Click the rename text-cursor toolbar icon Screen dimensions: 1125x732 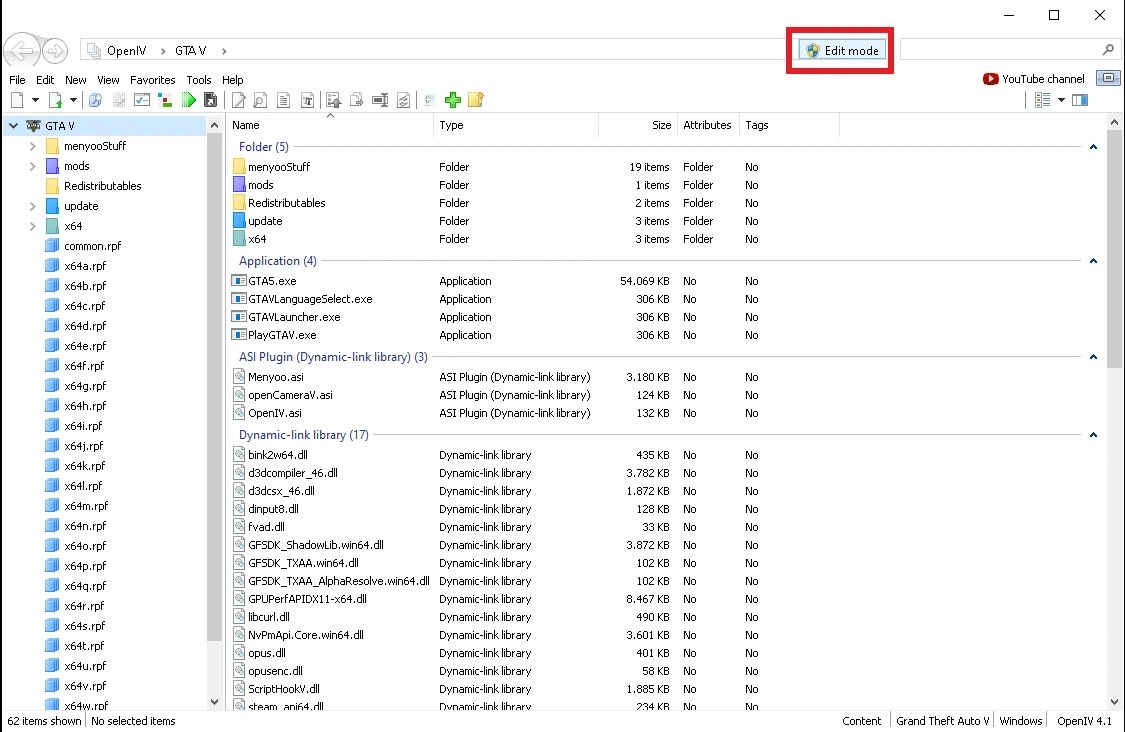pyautogui.click(x=380, y=100)
